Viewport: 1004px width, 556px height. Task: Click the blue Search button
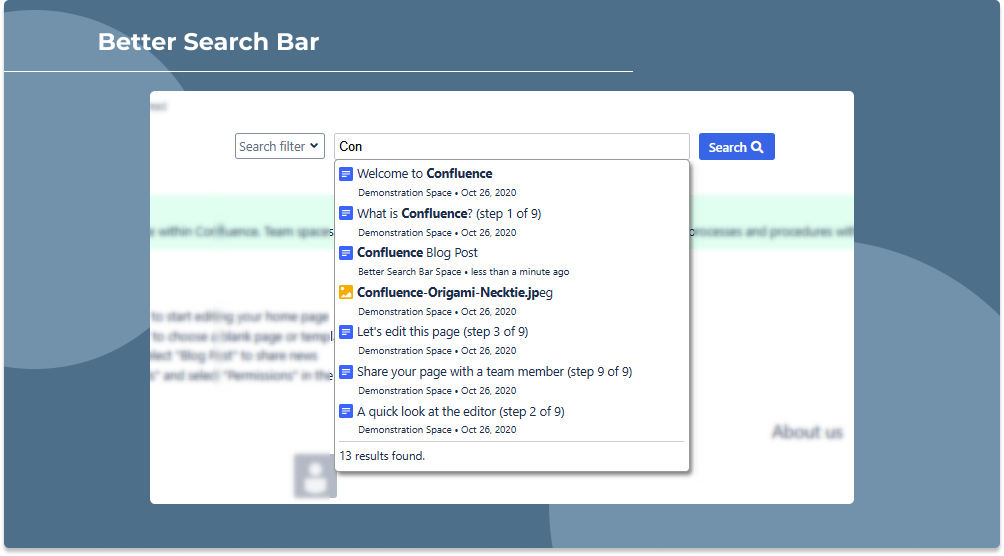tap(736, 147)
